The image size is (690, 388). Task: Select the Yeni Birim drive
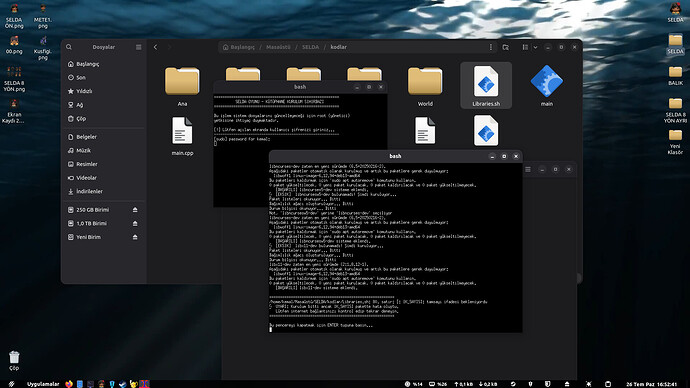coord(104,238)
